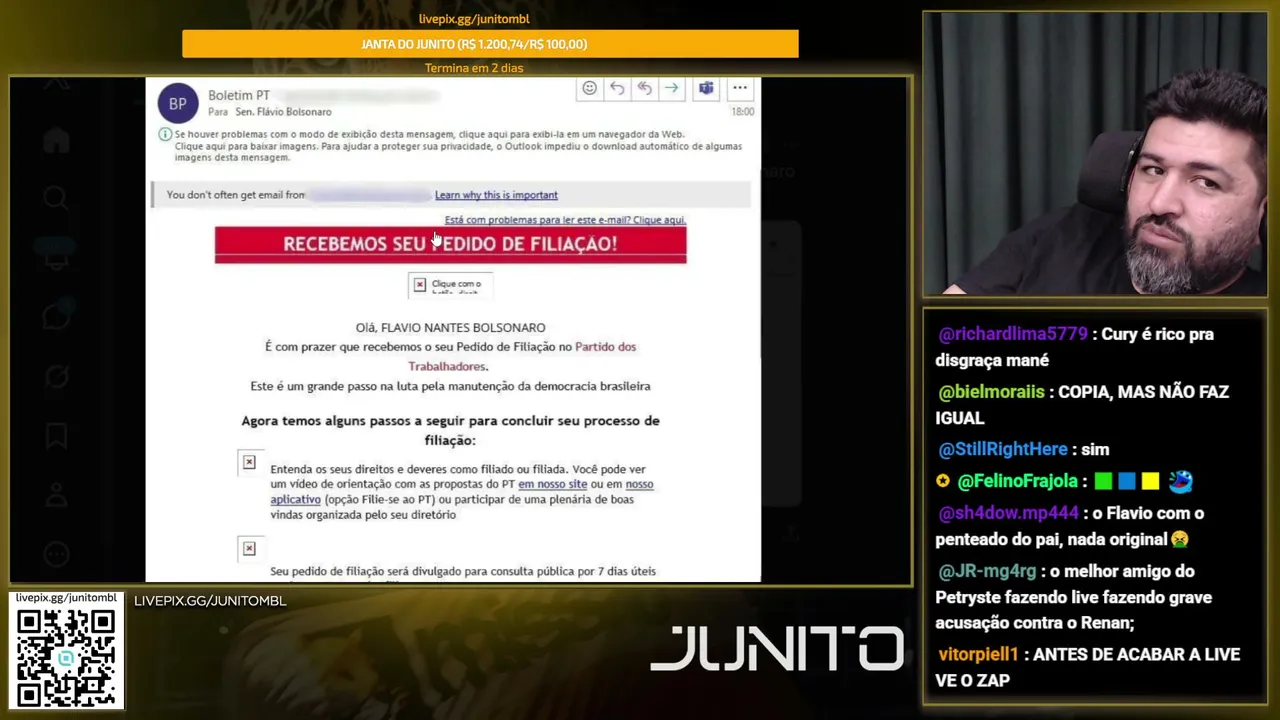The height and width of the screenshot is (720, 1280).
Task: Click the 'Boletim PT' sender name
Action: coord(239,95)
